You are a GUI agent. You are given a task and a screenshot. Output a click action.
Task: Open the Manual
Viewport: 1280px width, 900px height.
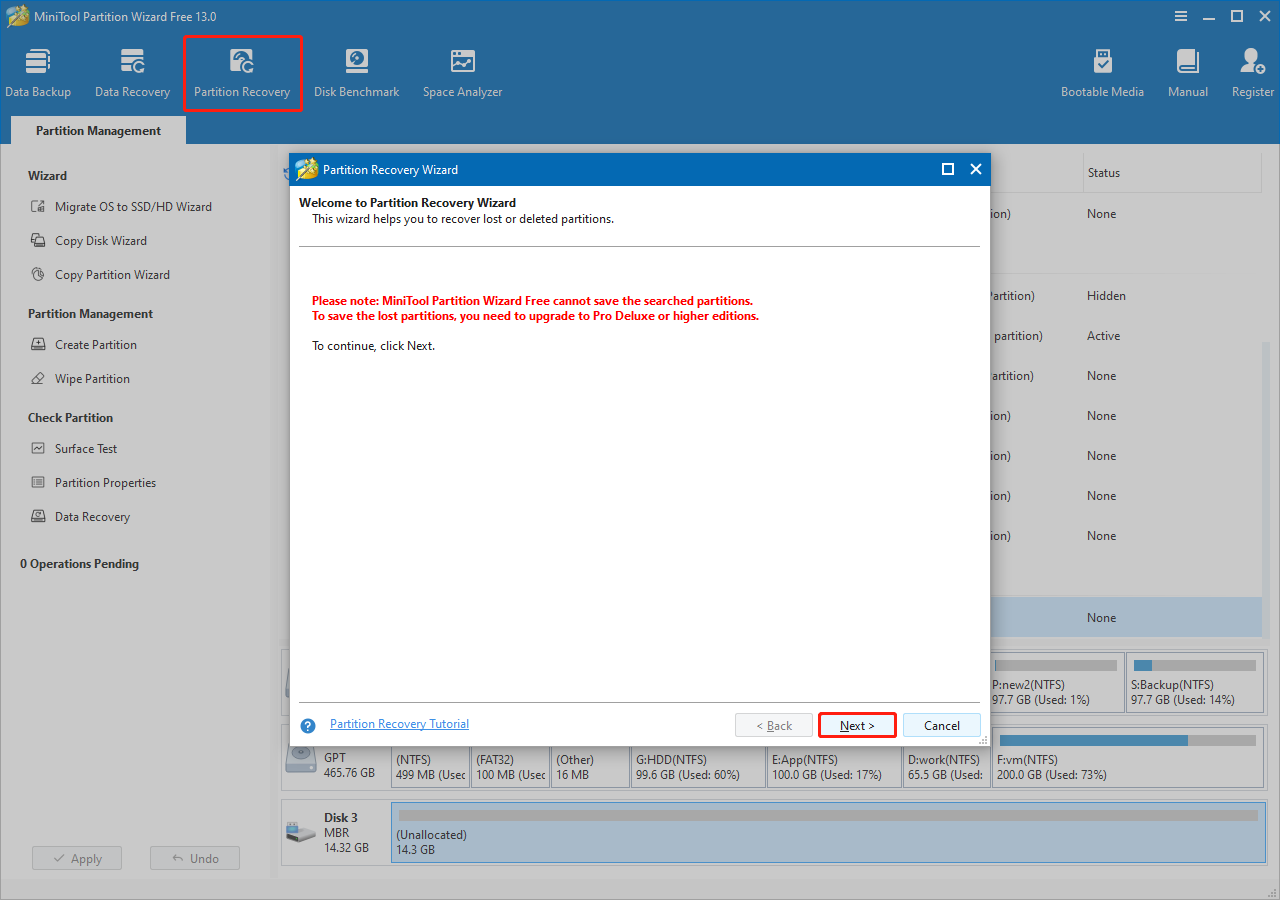click(x=1187, y=70)
